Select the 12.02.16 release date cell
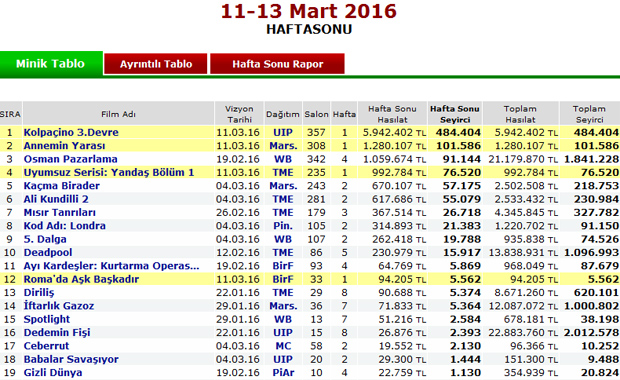 (x=238, y=253)
